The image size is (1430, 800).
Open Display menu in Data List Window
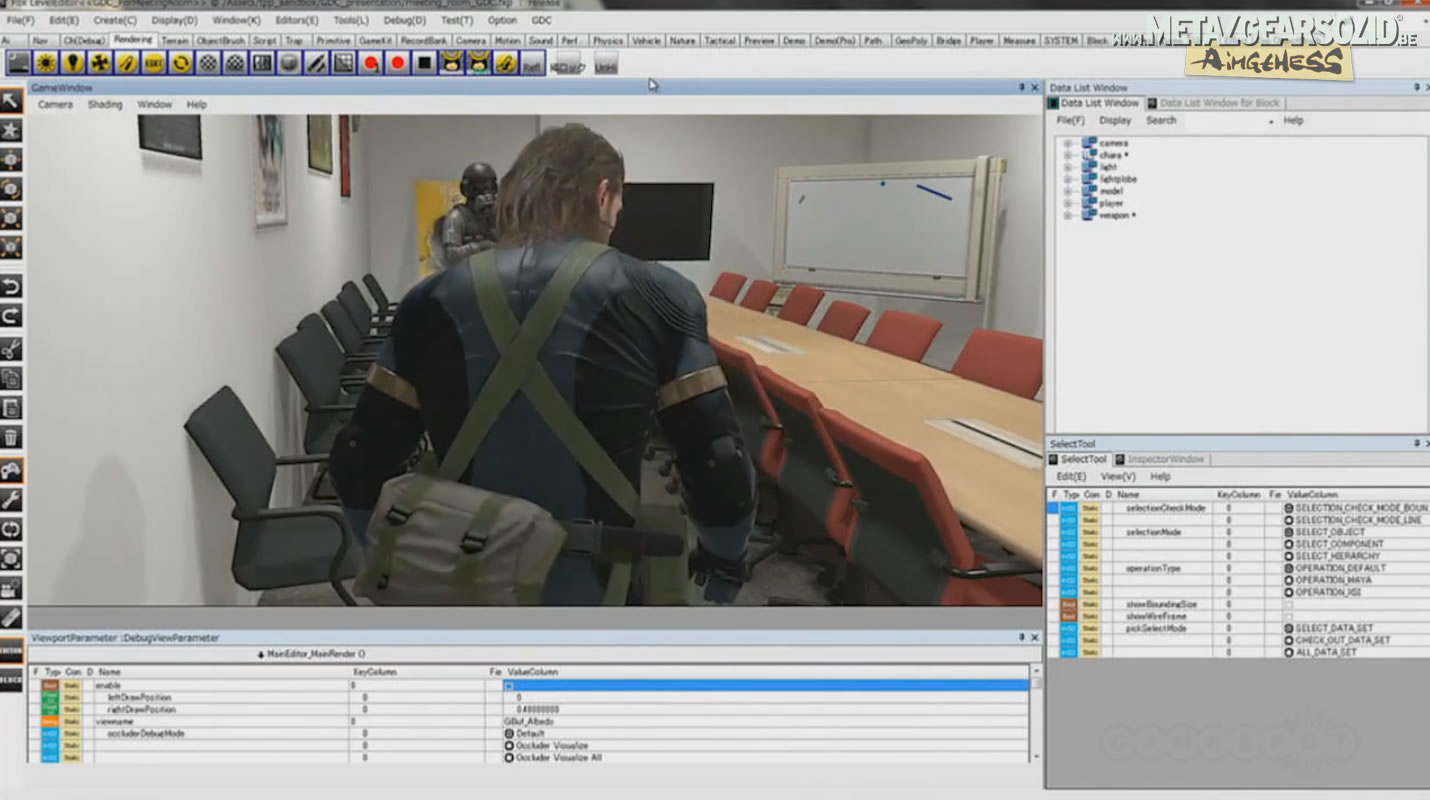1115,121
